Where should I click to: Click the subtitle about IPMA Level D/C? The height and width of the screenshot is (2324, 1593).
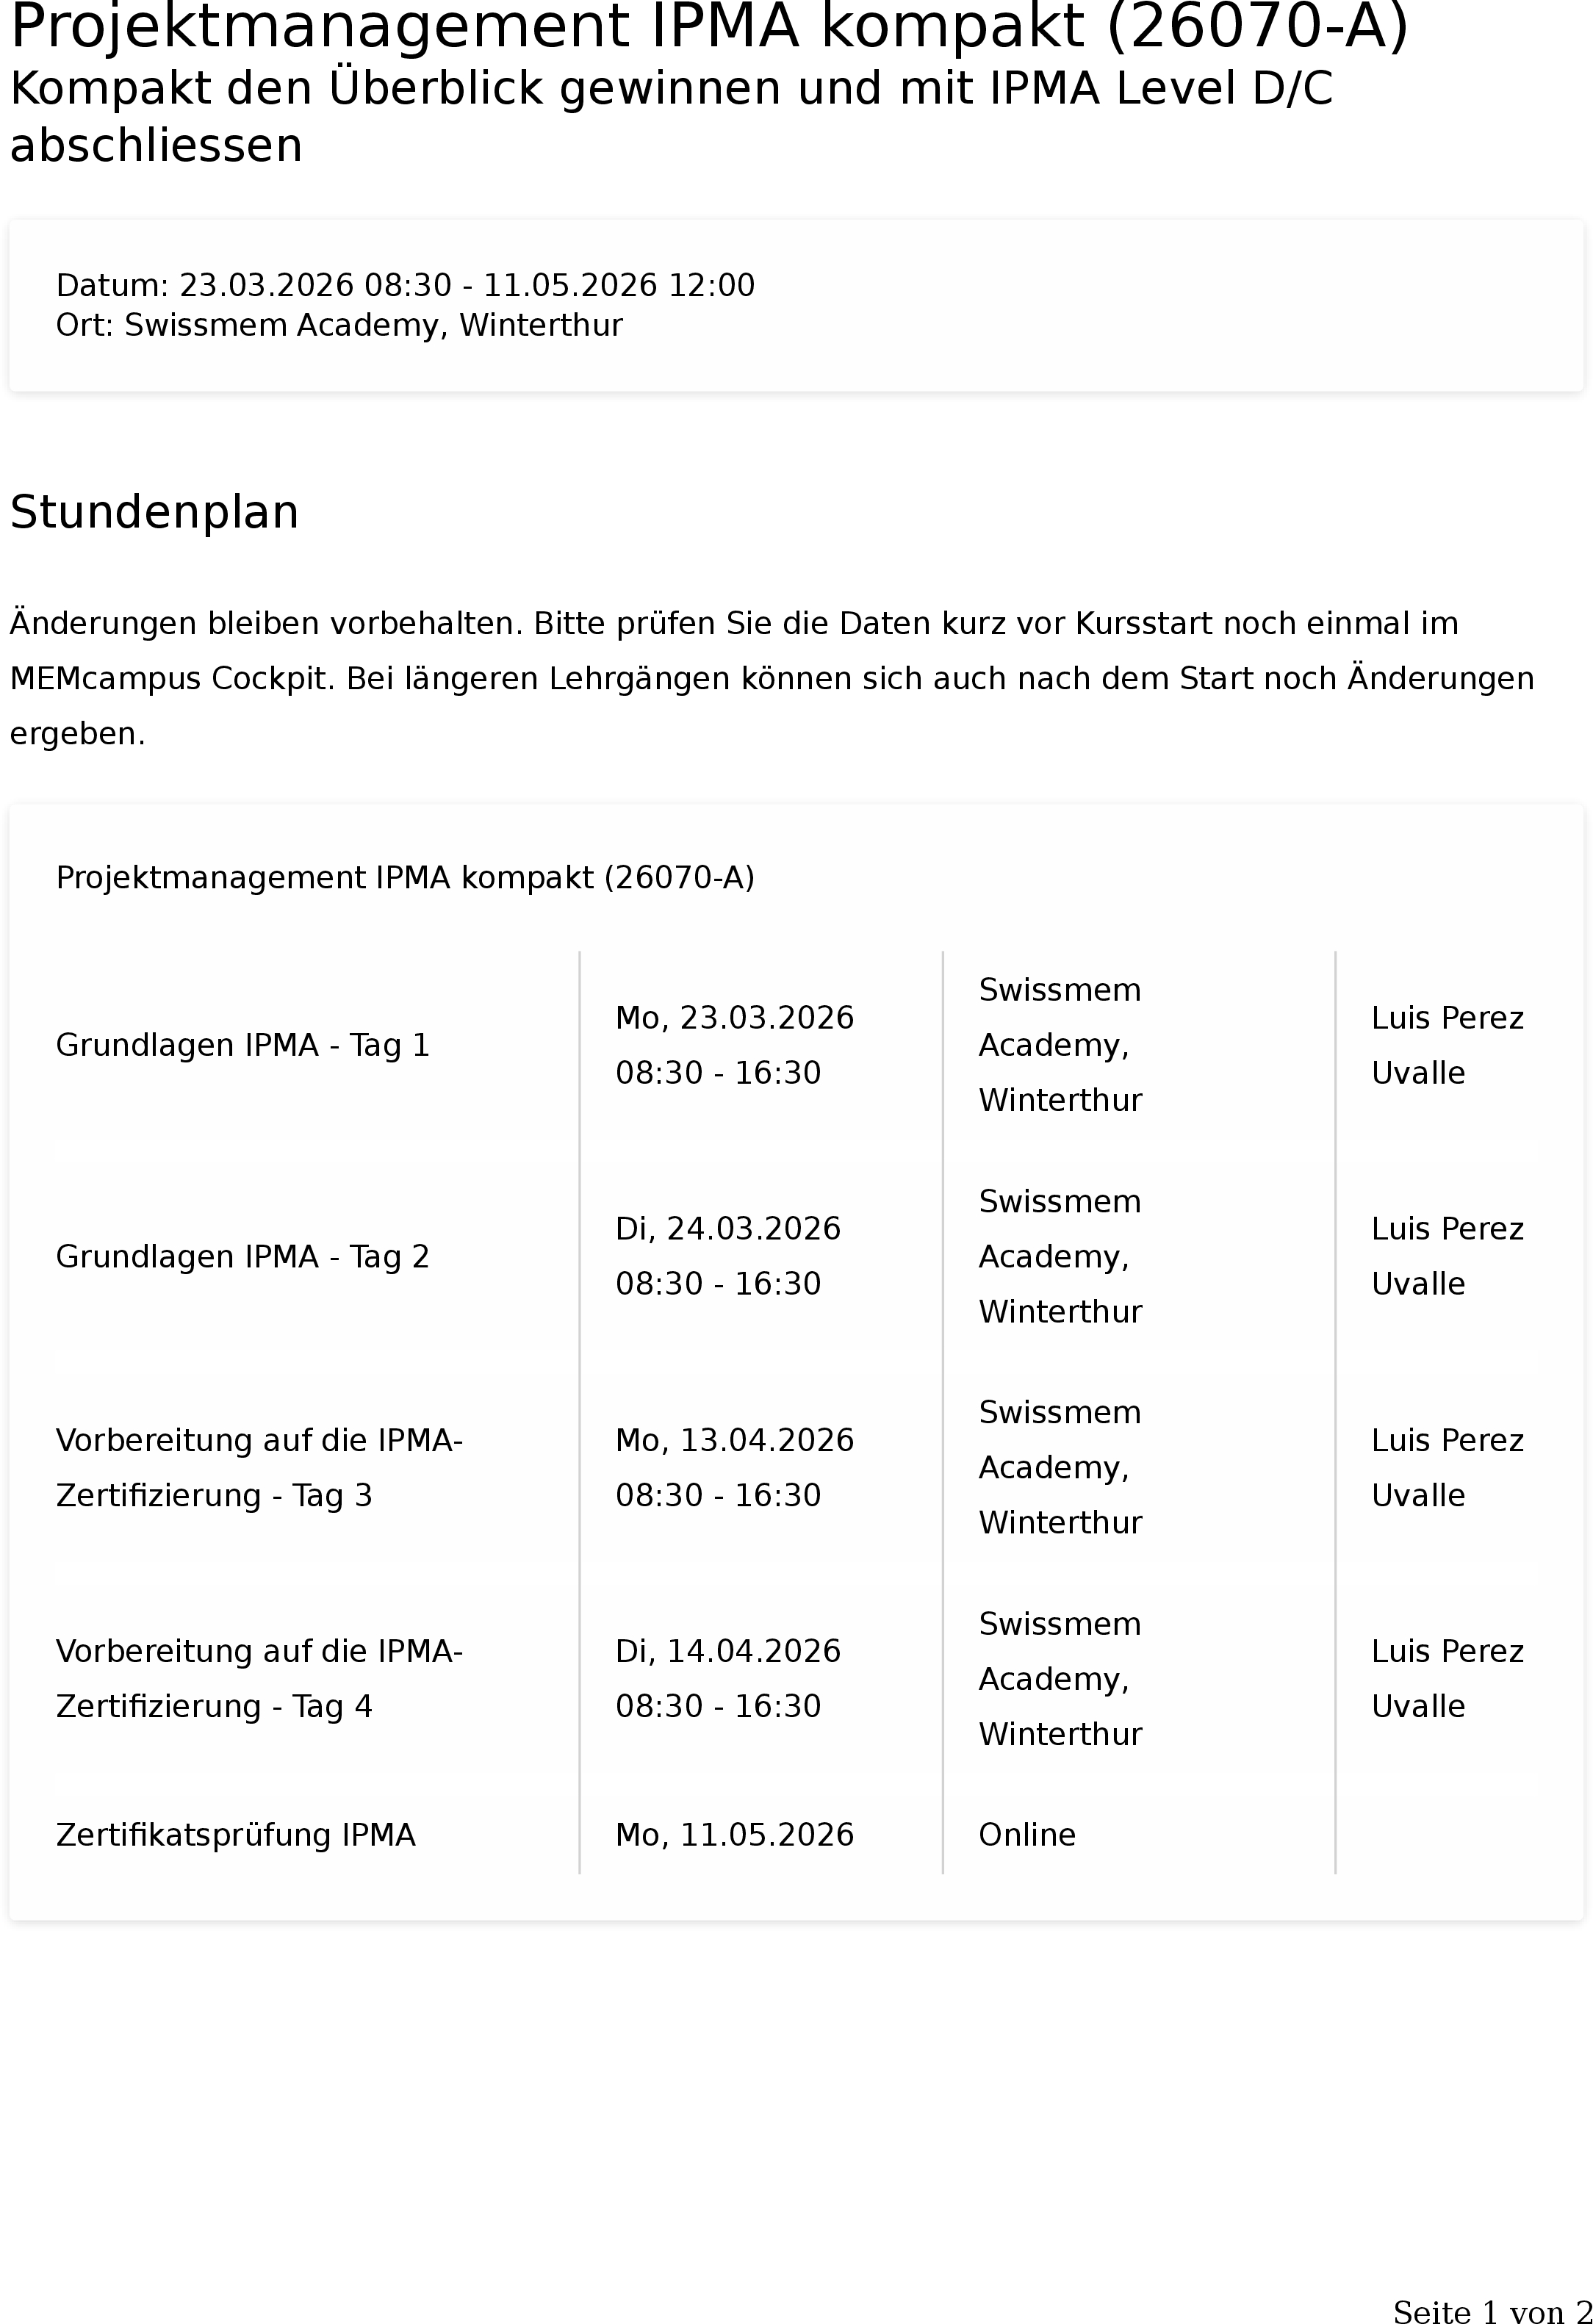coord(670,116)
